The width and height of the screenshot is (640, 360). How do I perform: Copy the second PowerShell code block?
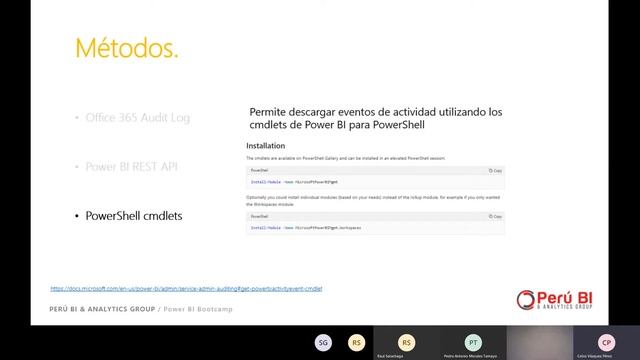[x=495, y=216]
